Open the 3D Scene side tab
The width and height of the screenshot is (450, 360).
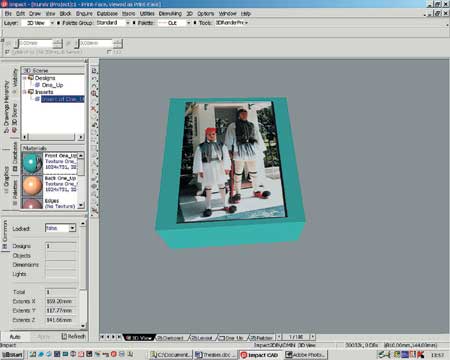pyautogui.click(x=14, y=118)
